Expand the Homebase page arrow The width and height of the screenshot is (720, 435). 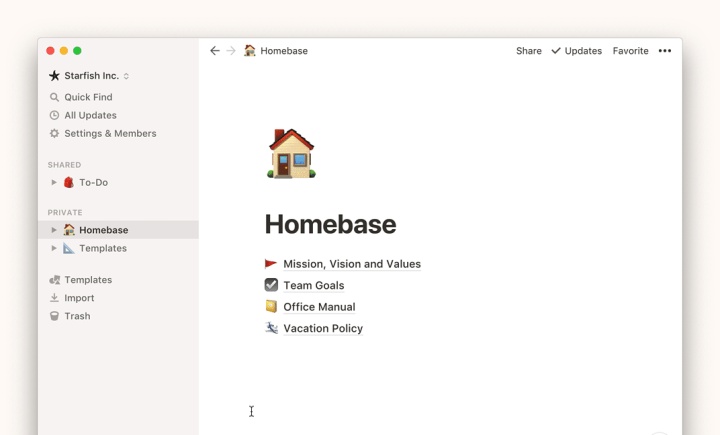click(x=54, y=230)
